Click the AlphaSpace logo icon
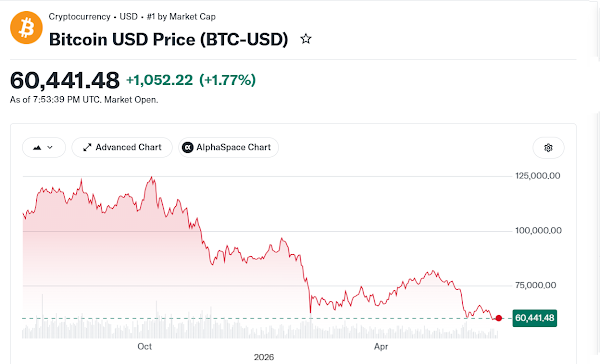This screenshot has width=600, height=364. [x=188, y=147]
